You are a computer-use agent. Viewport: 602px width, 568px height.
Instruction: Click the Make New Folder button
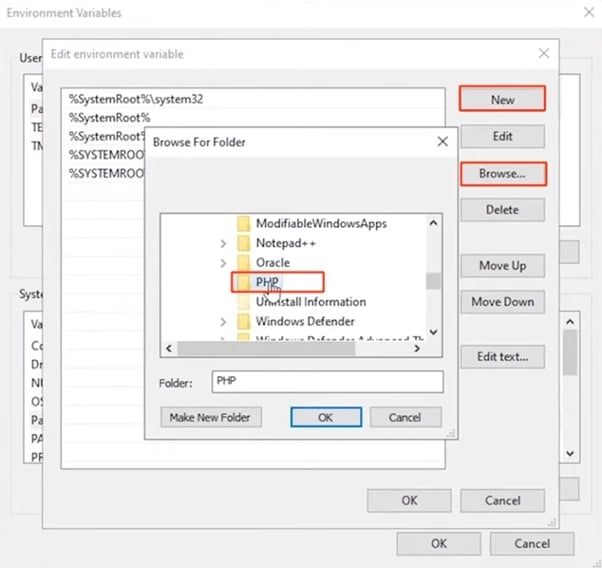point(210,417)
